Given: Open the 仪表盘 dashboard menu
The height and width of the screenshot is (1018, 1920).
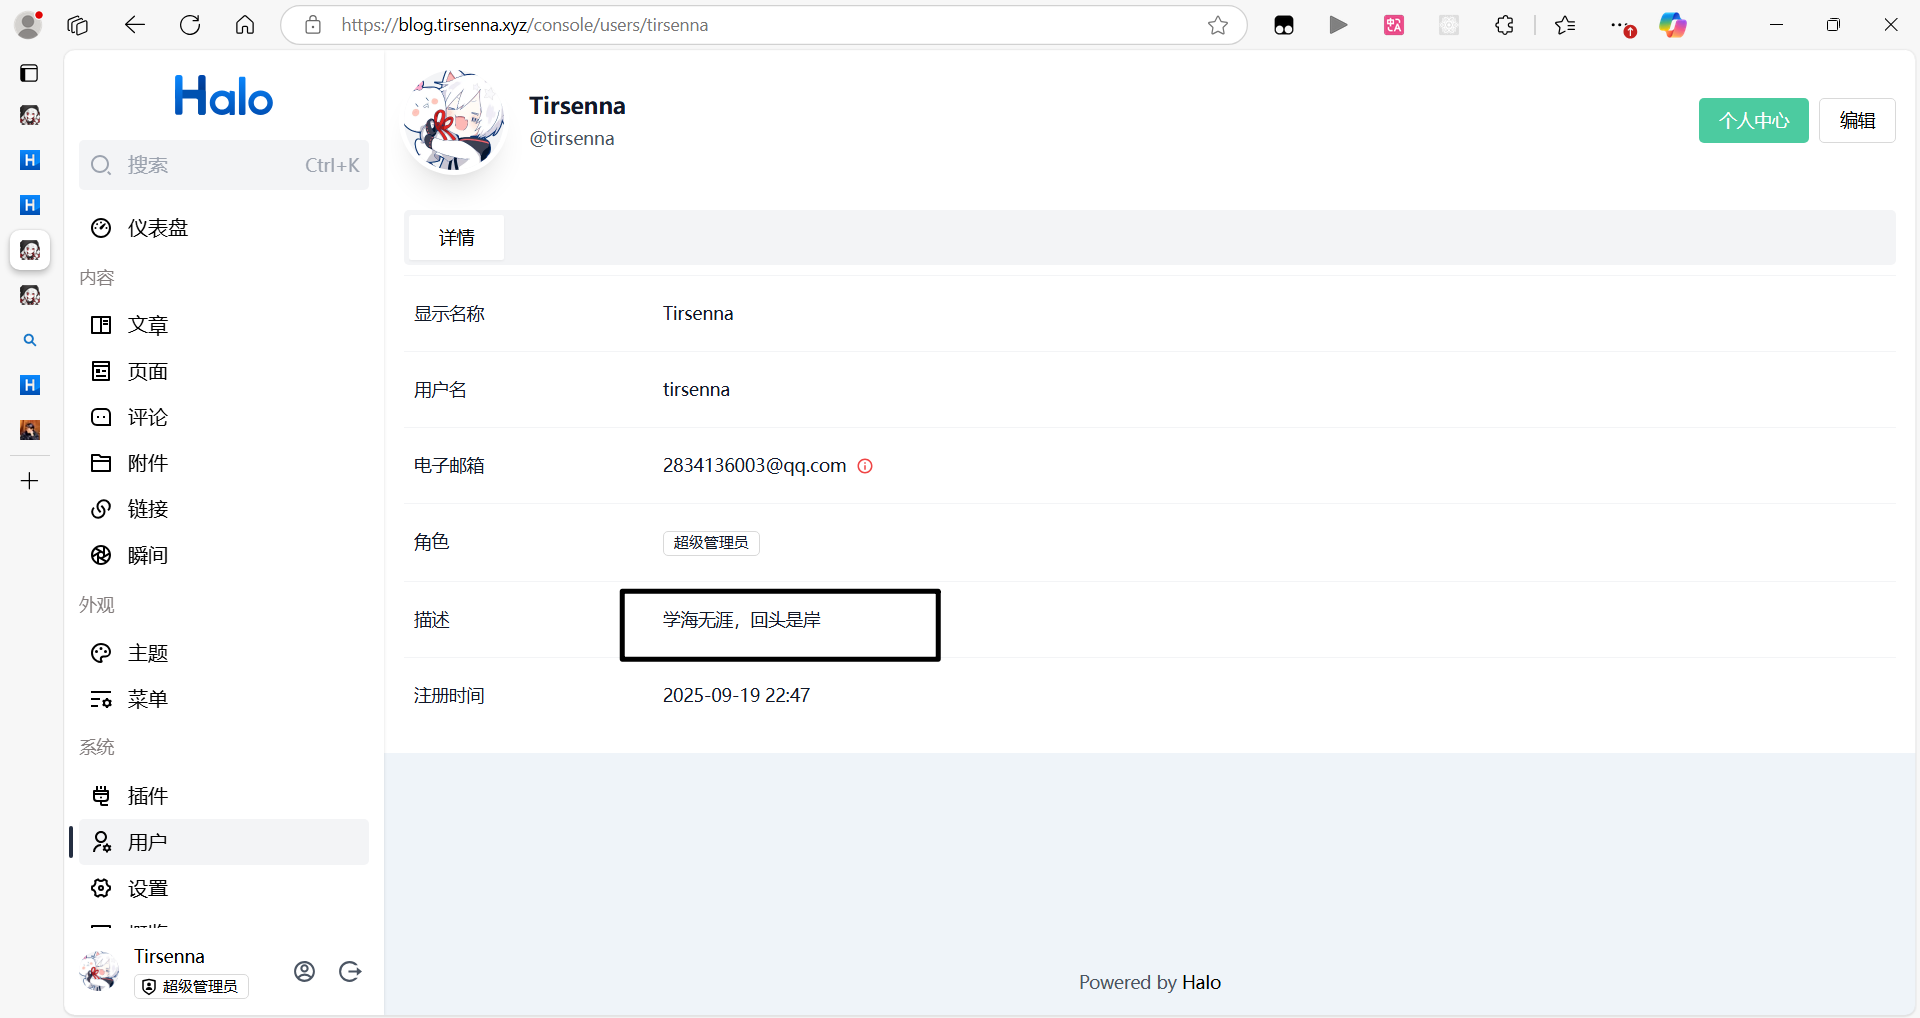Looking at the screenshot, I should point(157,228).
